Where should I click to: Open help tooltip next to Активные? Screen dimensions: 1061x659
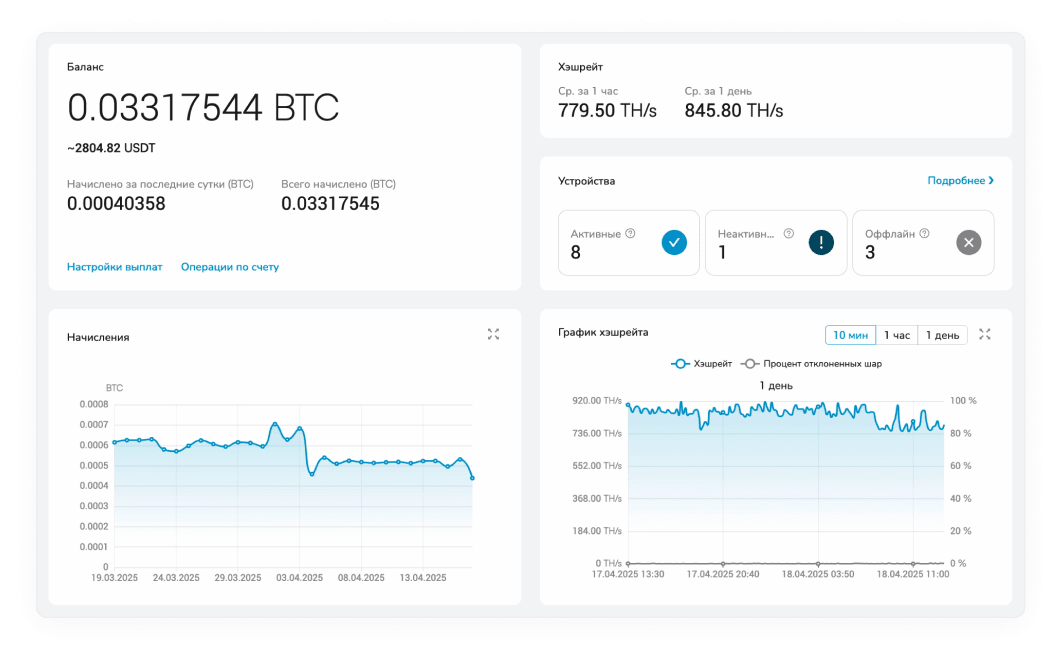pos(630,234)
